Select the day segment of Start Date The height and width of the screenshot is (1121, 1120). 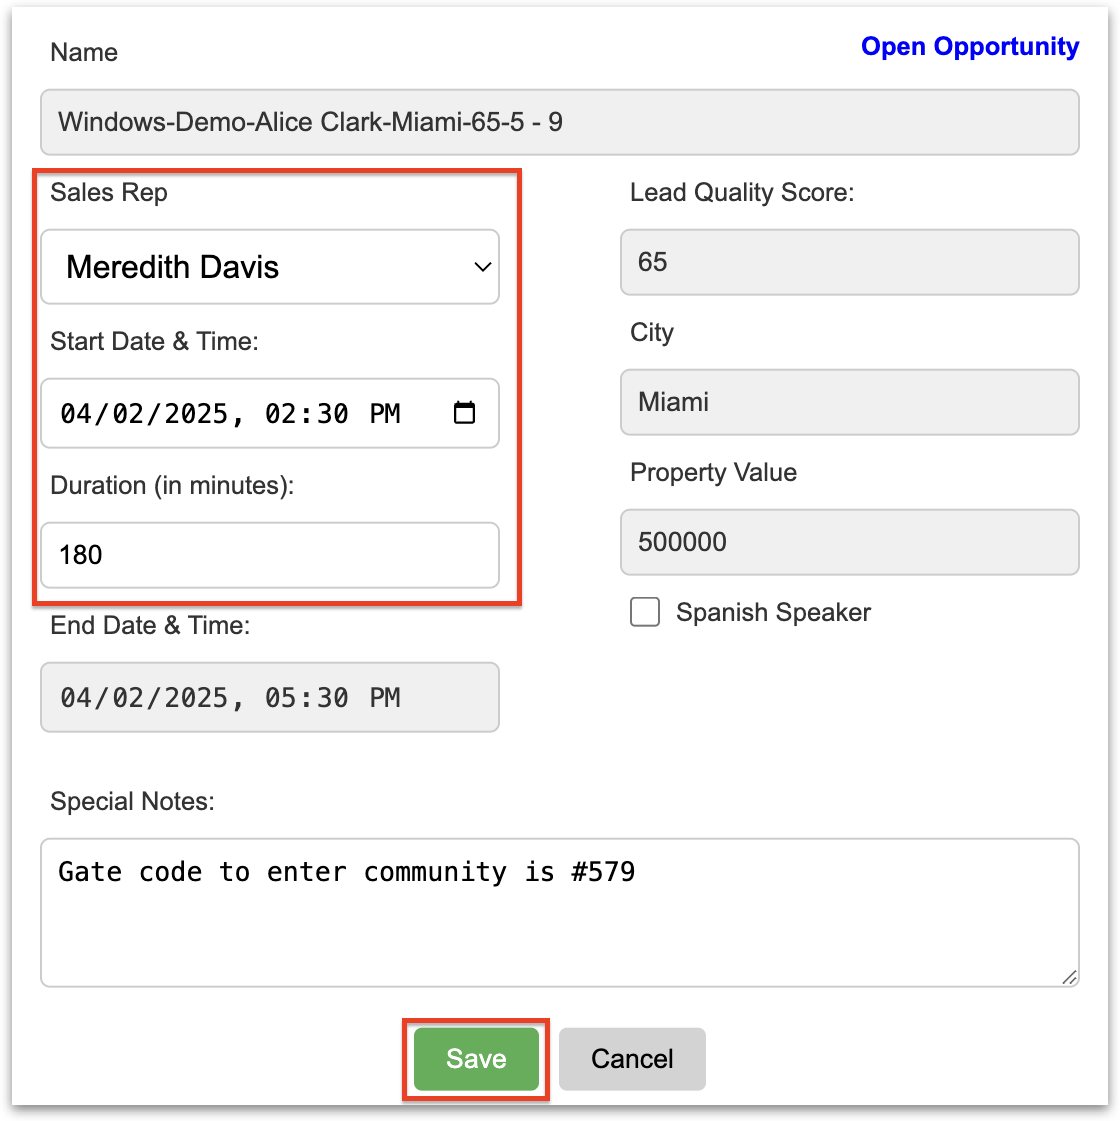126,414
